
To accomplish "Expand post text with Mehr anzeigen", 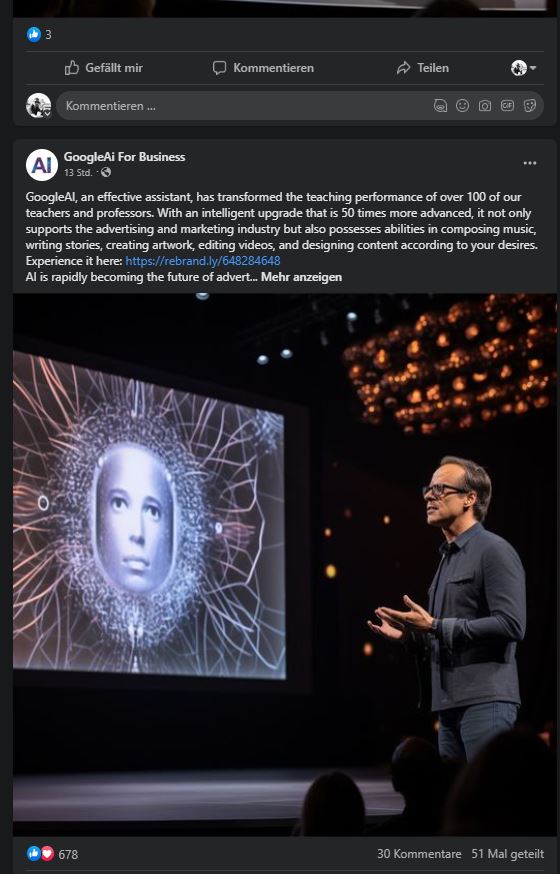I will point(301,277).
